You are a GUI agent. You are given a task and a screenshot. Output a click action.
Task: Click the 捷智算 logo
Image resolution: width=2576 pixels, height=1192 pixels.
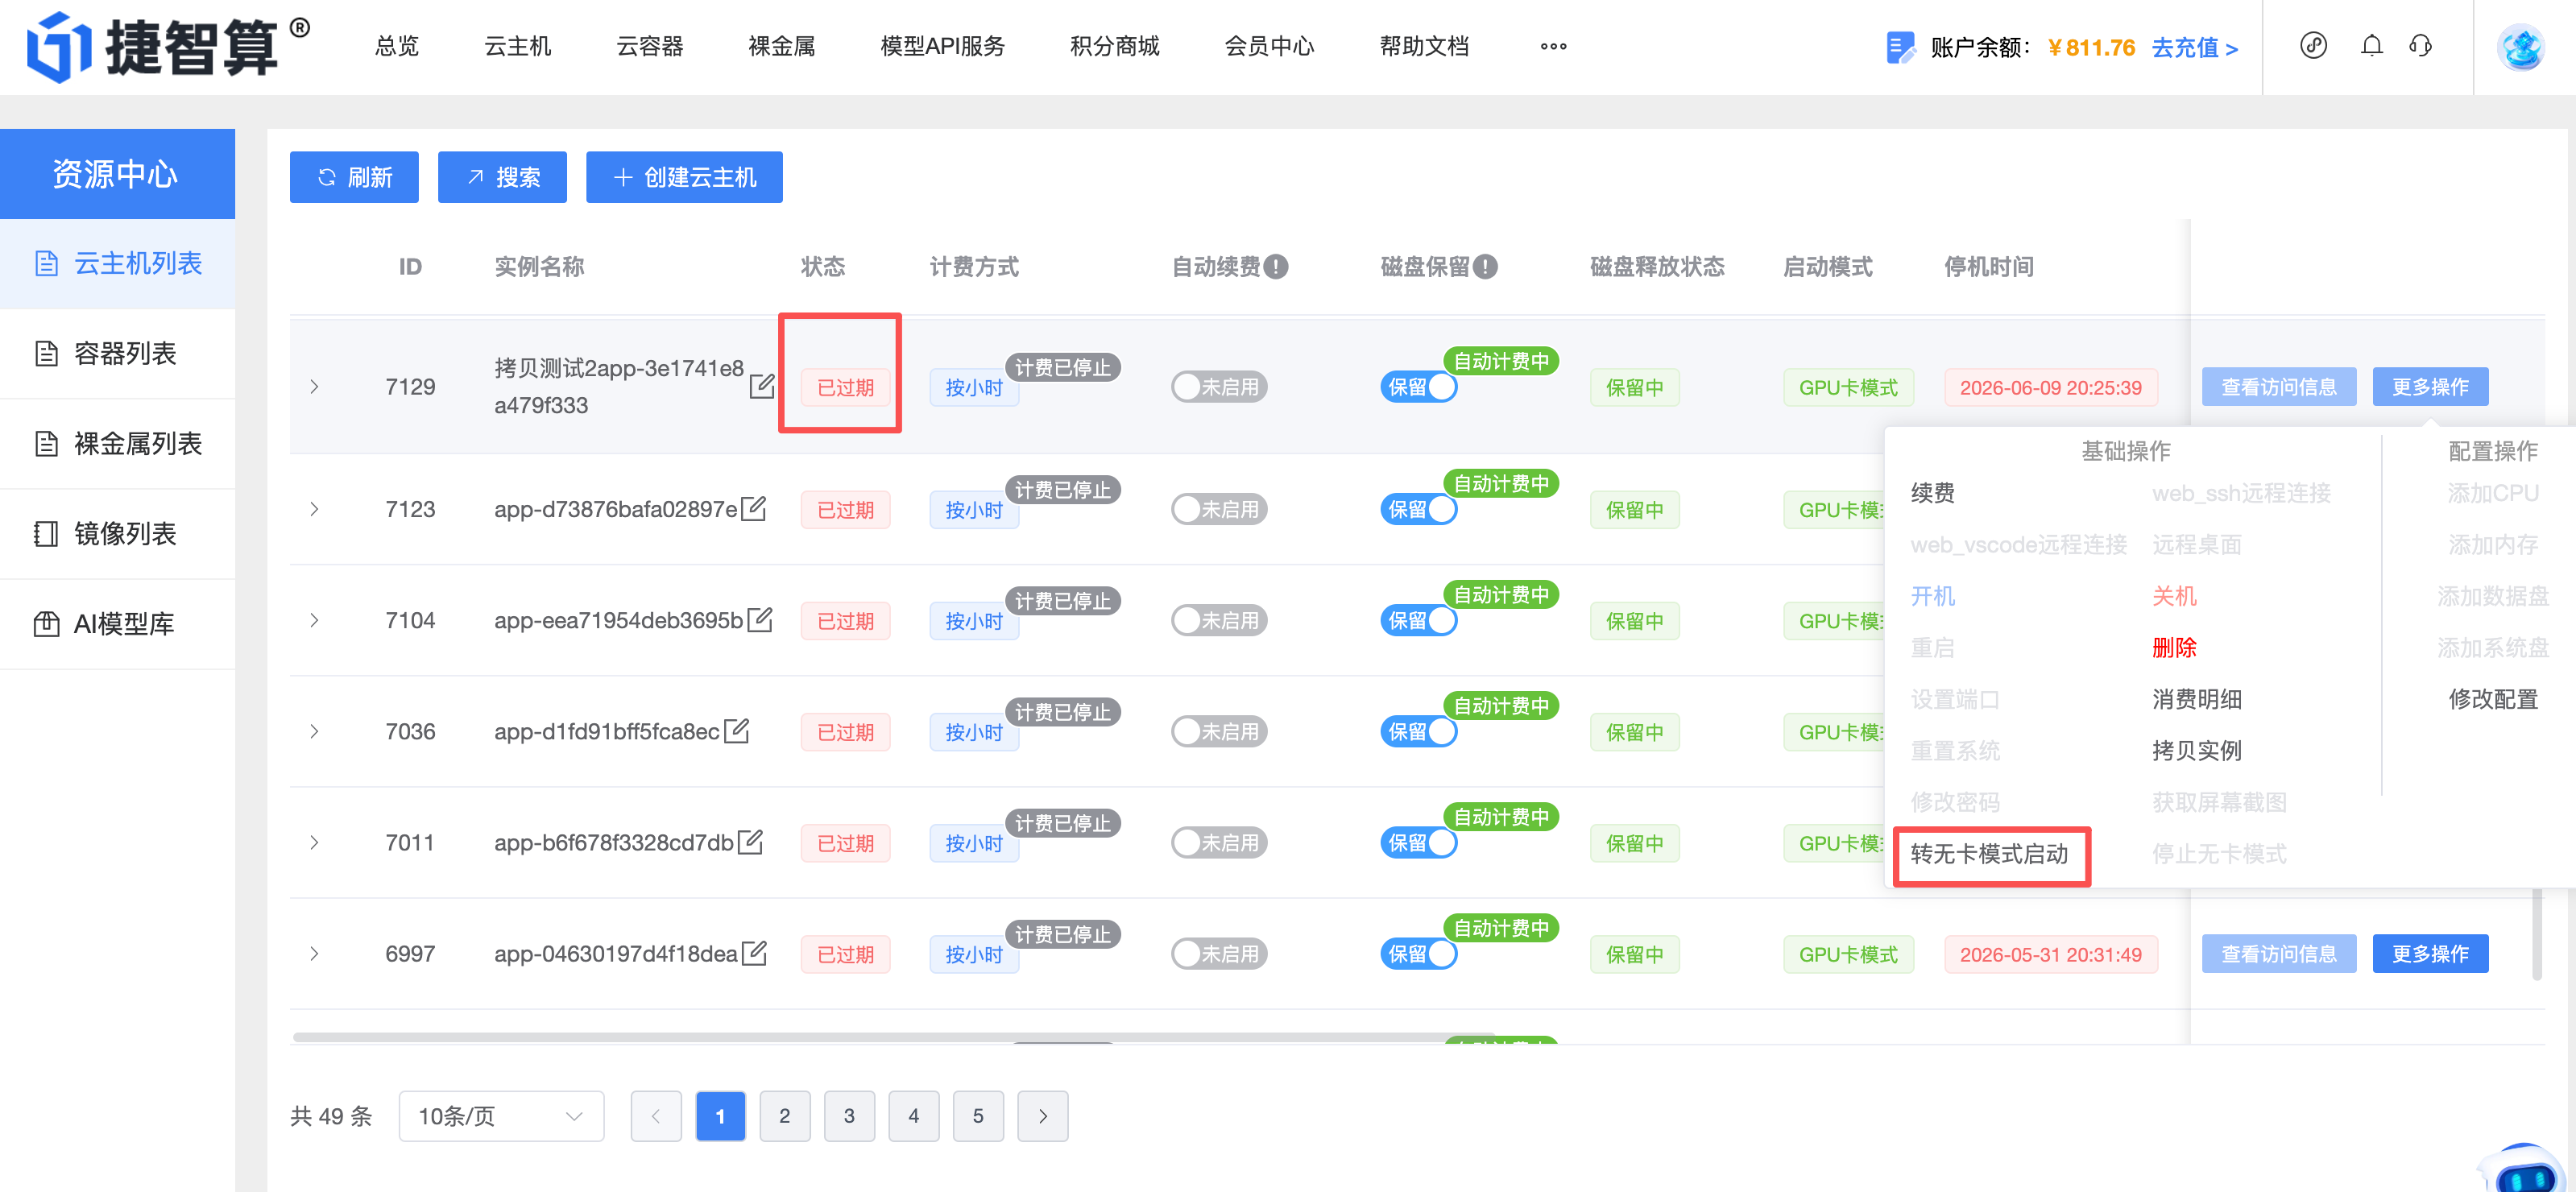point(168,47)
